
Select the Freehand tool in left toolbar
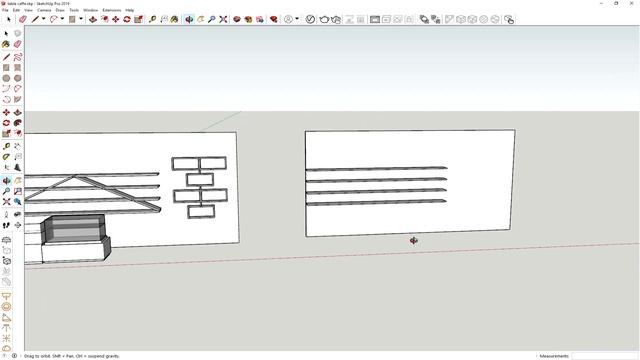point(18,57)
